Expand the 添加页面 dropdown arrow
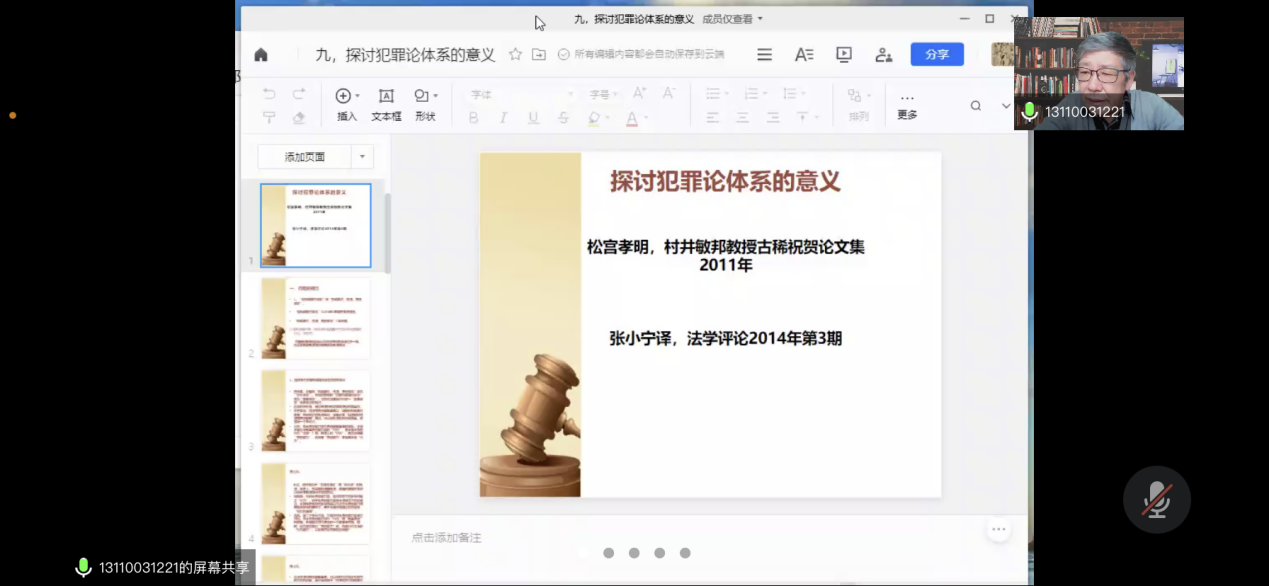This screenshot has height=586, width=1269. [x=362, y=157]
